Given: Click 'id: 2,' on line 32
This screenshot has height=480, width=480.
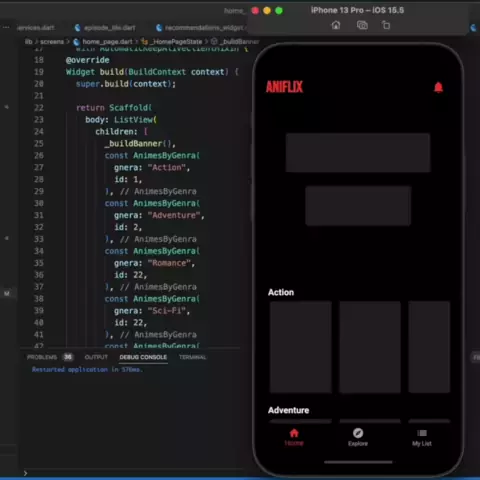Looking at the screenshot, I should point(128,227).
